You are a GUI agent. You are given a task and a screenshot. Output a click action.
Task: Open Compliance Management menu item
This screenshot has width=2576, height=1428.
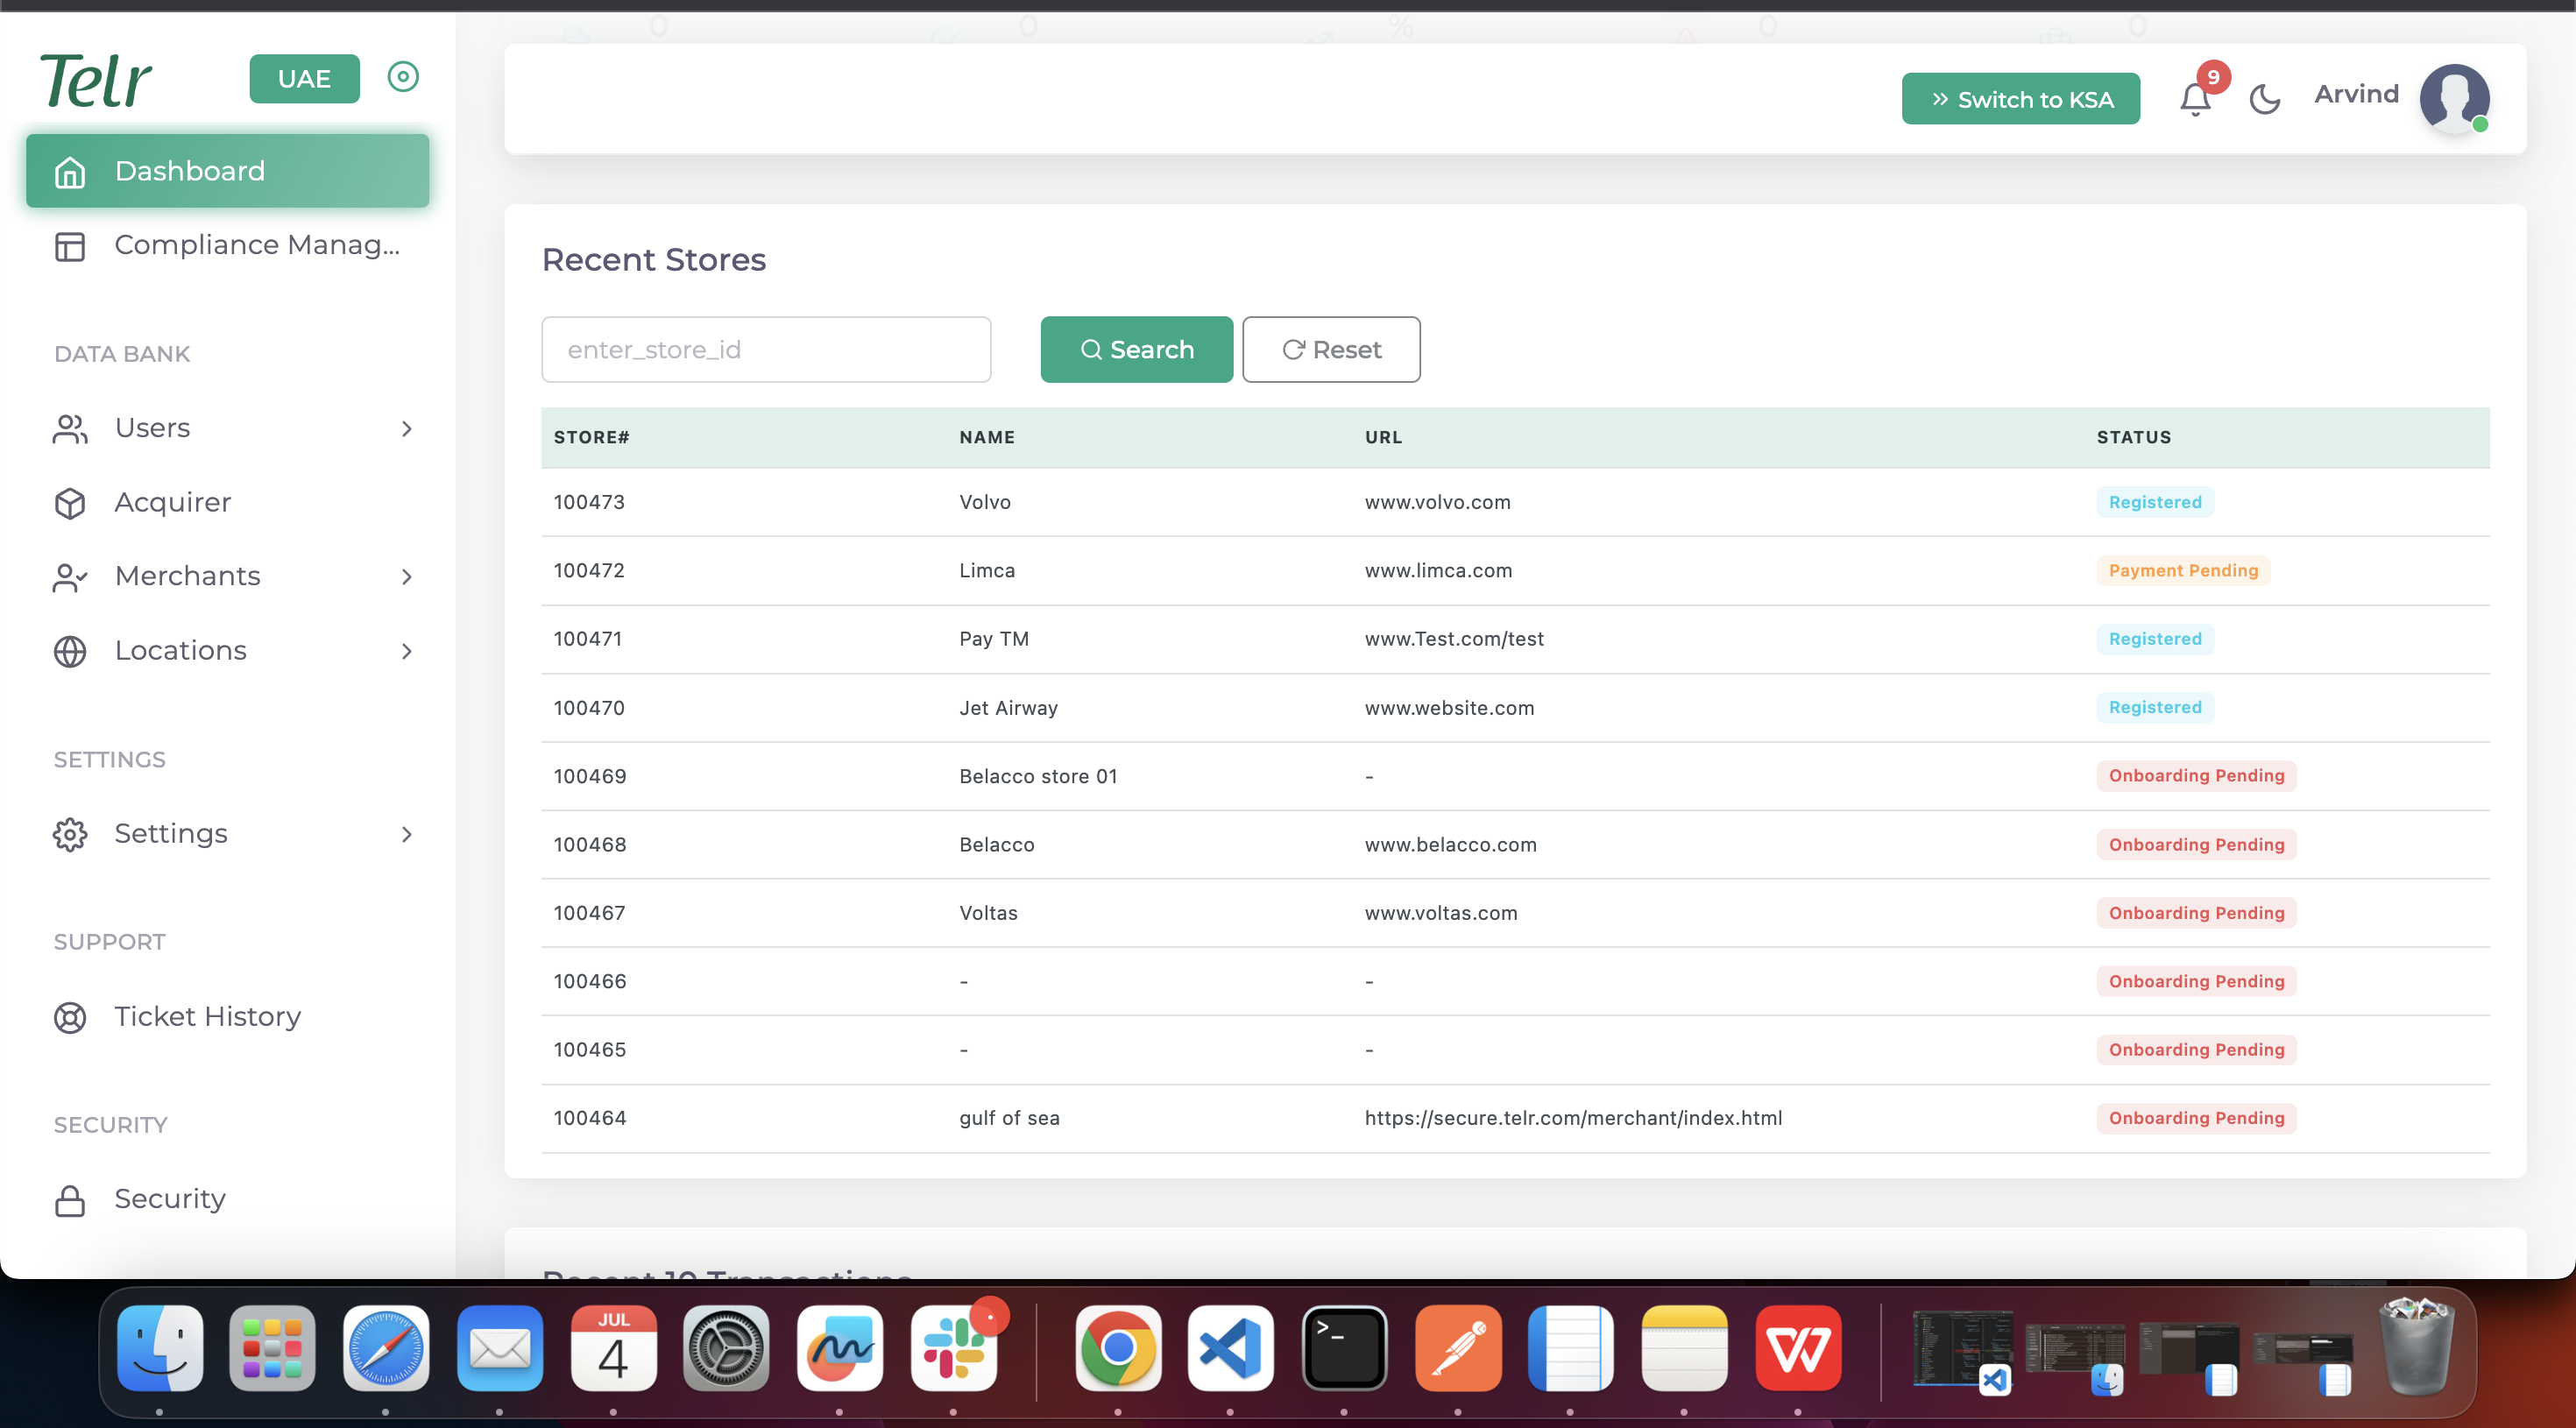tap(228, 245)
